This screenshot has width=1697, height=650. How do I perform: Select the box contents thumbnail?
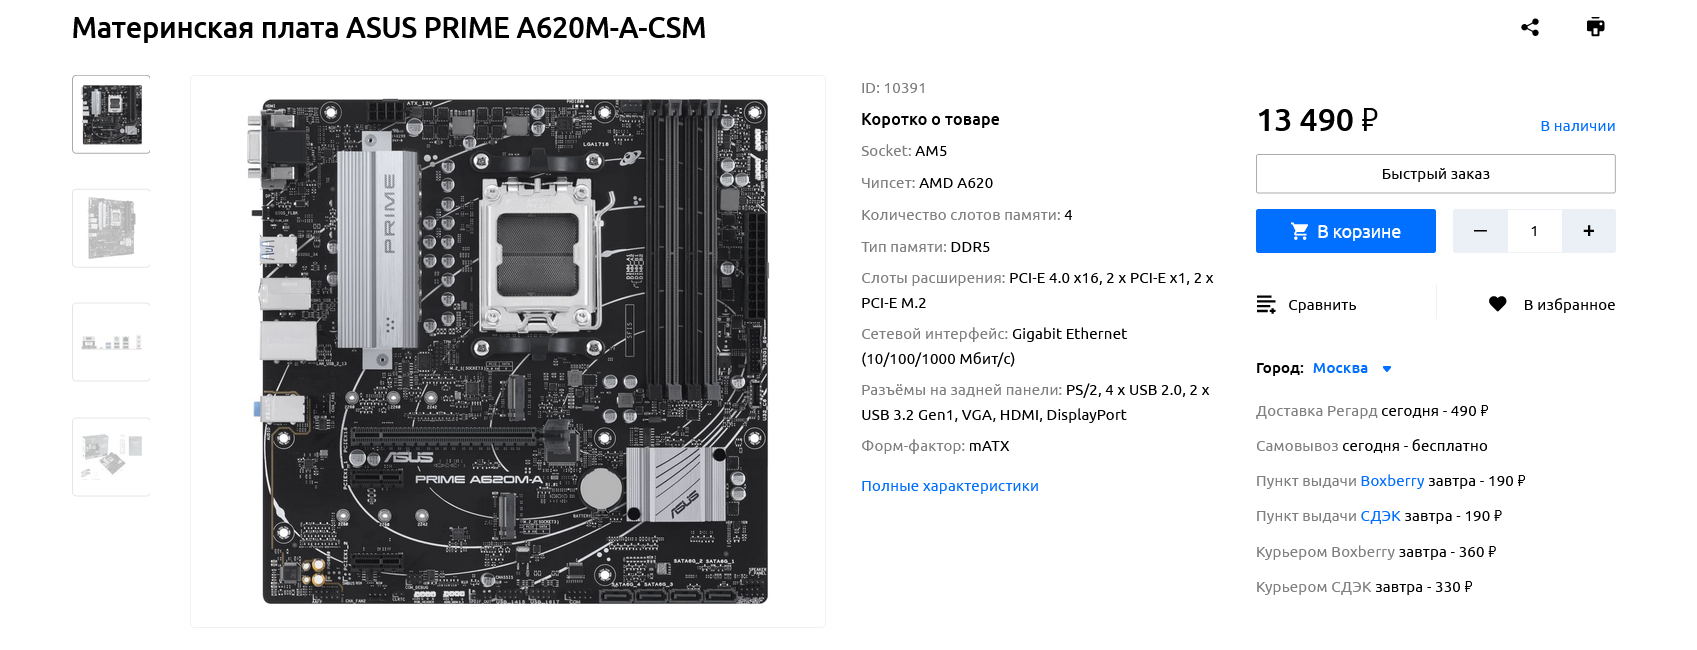point(111,457)
